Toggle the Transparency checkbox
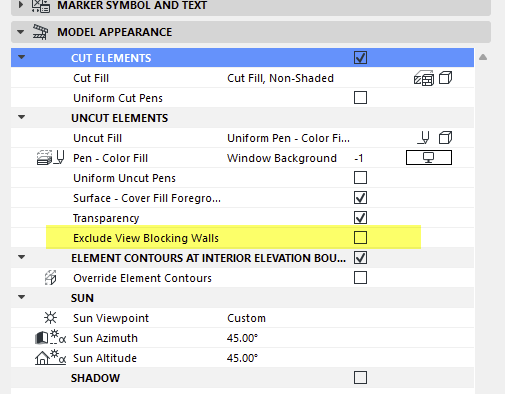505x394 pixels. coord(360,218)
